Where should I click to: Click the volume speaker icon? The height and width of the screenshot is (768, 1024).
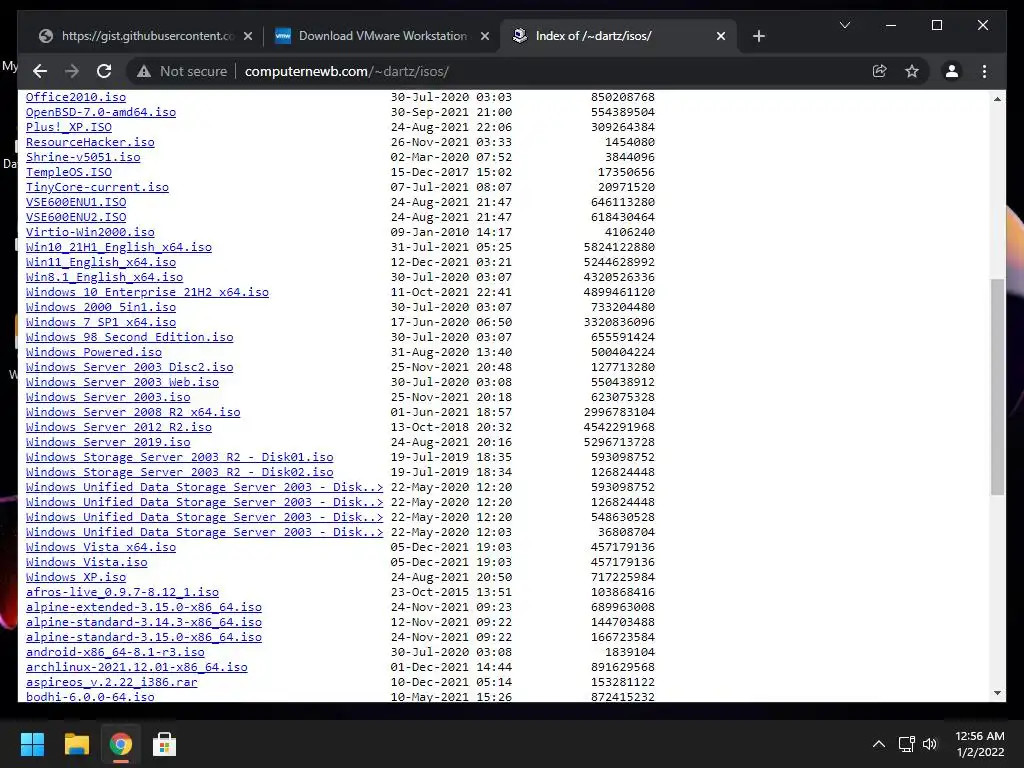point(930,744)
